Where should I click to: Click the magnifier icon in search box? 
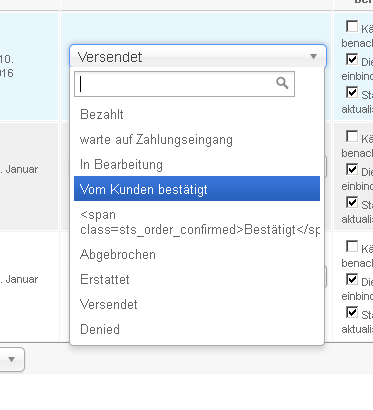click(x=282, y=83)
